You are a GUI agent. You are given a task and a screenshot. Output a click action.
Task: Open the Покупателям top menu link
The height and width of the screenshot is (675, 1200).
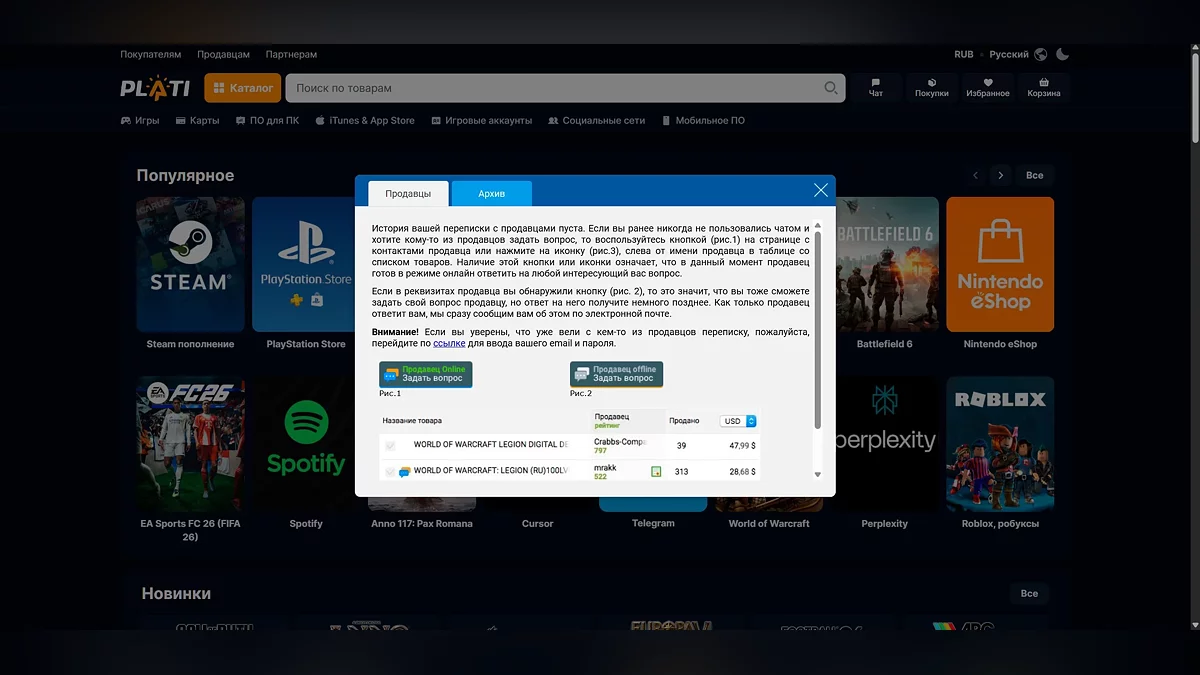[x=151, y=54]
